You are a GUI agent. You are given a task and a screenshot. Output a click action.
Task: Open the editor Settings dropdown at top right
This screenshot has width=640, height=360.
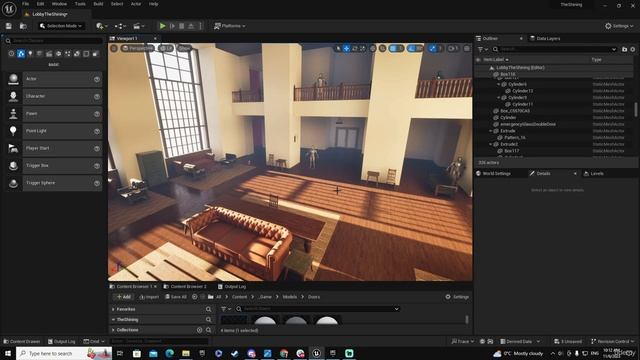[619, 26]
